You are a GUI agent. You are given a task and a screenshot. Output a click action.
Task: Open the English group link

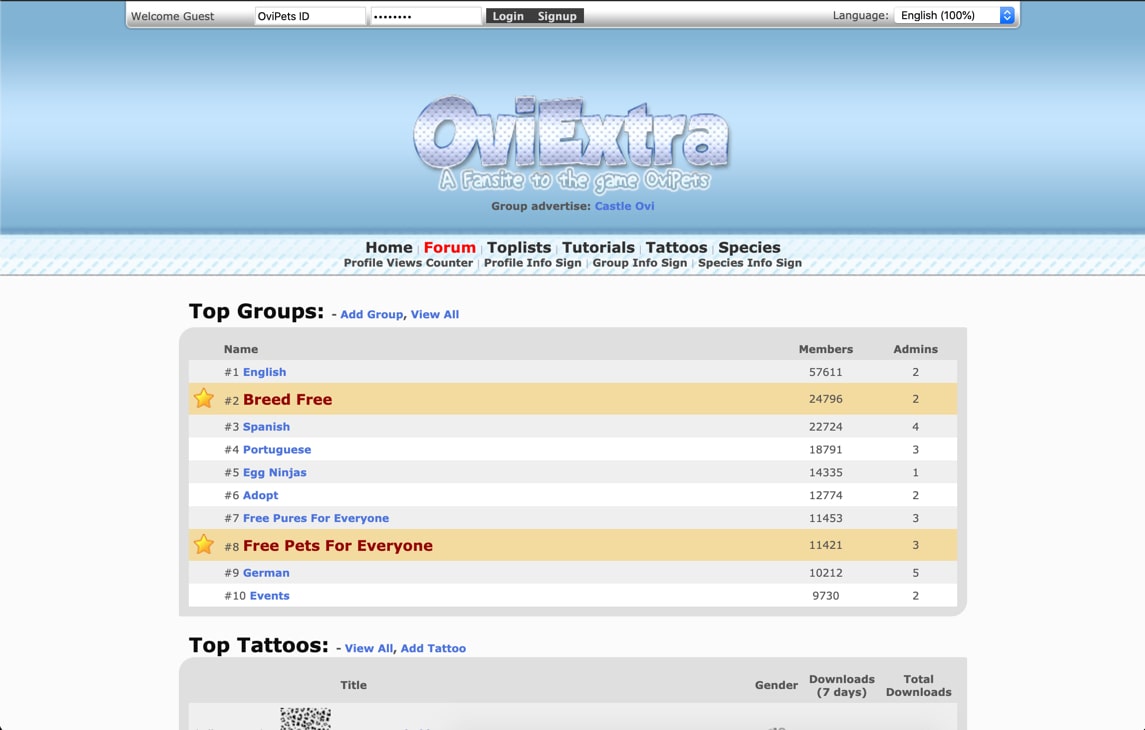click(x=264, y=372)
